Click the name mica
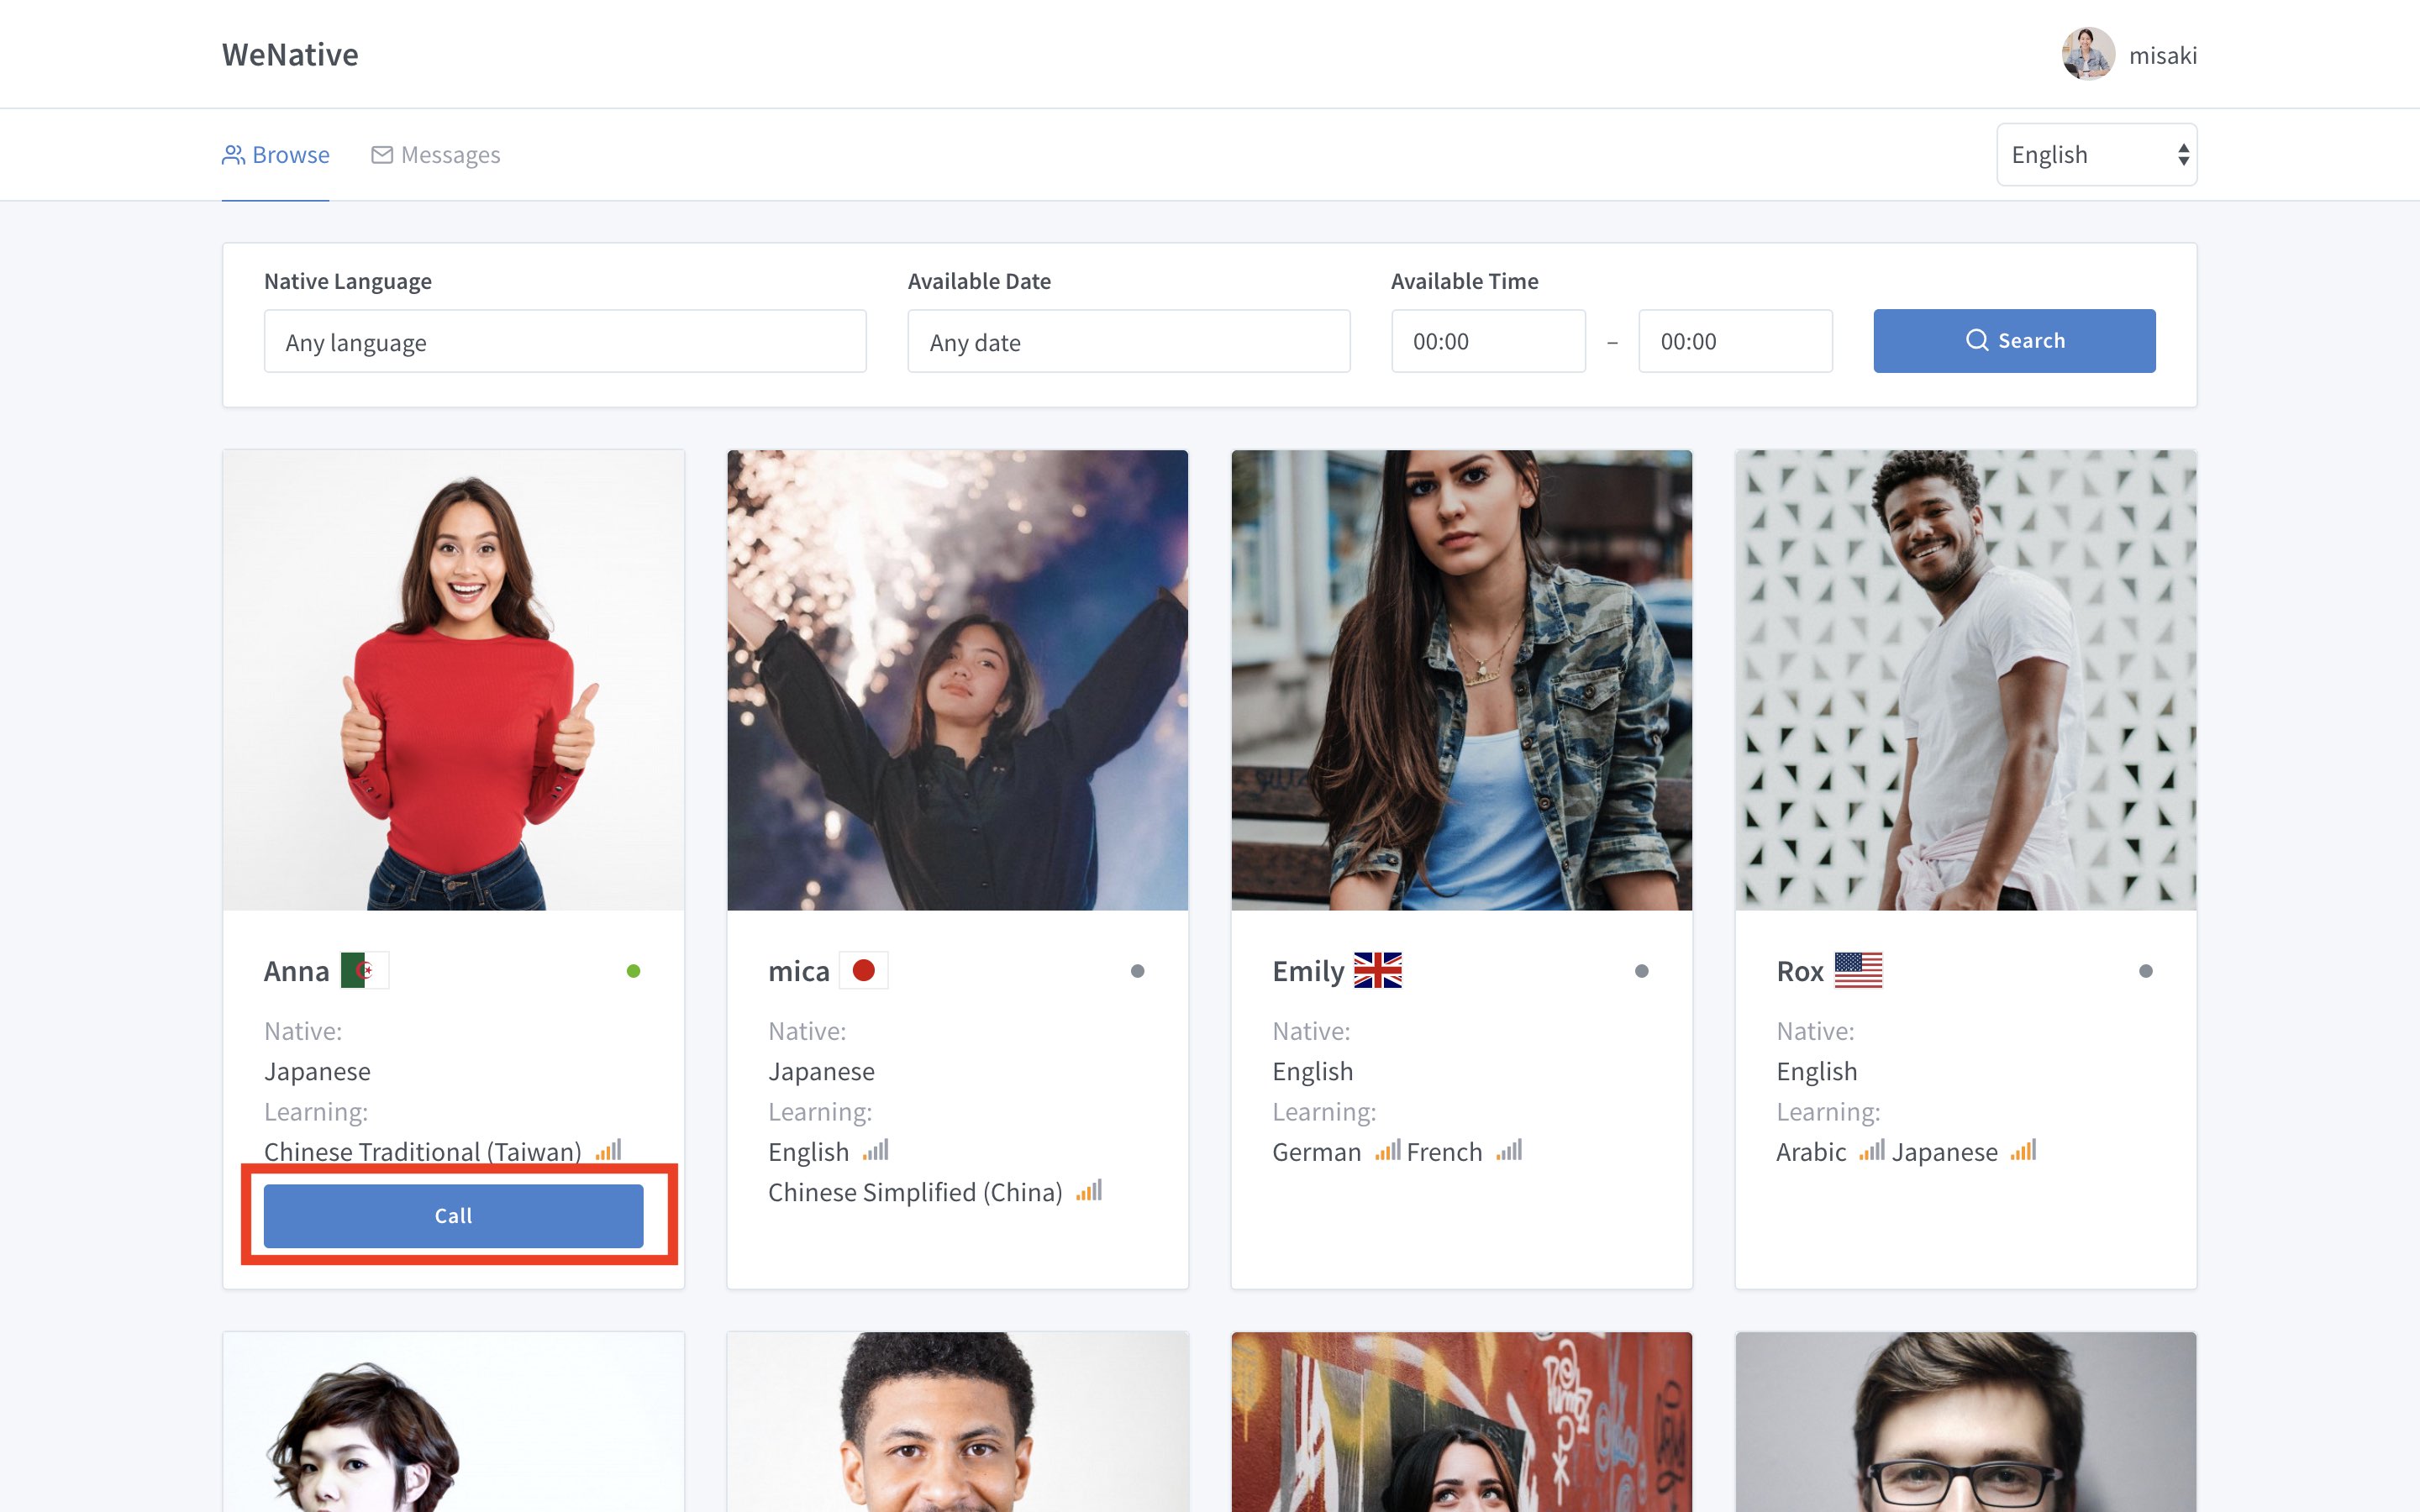2420x1512 pixels. (x=799, y=971)
